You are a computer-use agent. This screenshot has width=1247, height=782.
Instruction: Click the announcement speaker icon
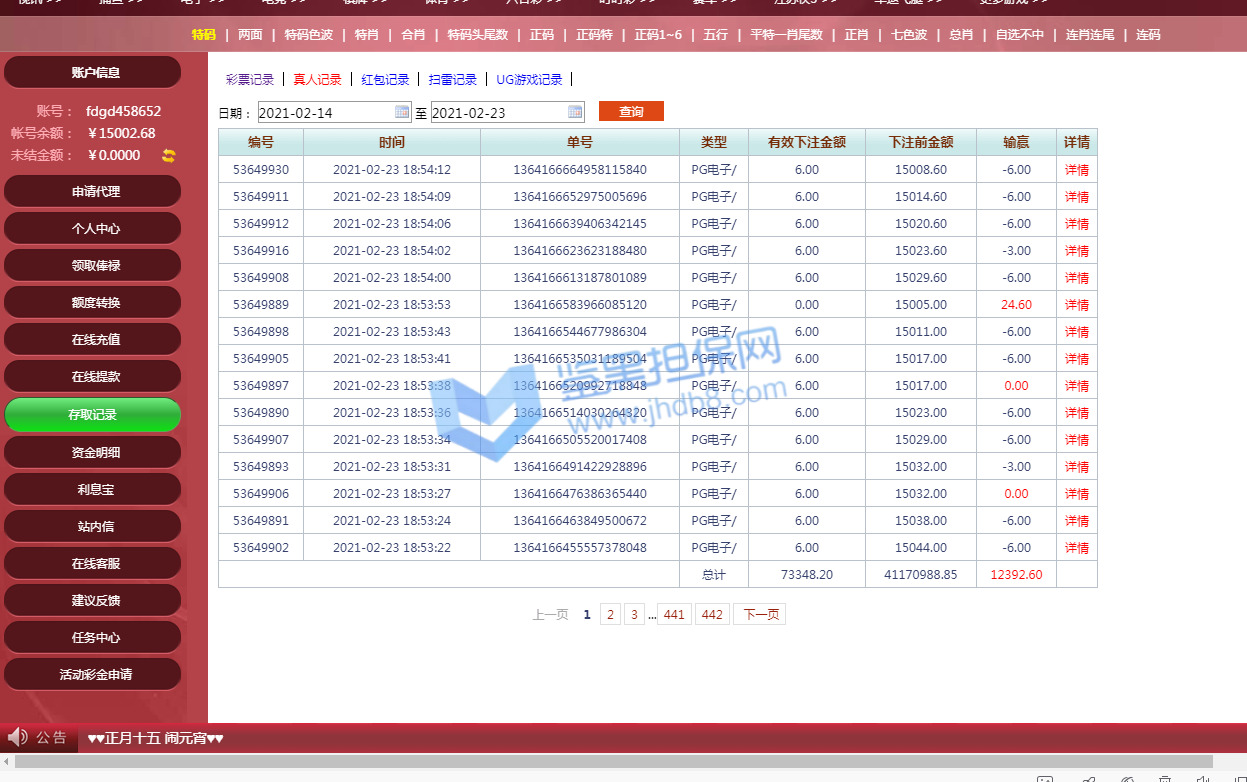click(x=17, y=737)
